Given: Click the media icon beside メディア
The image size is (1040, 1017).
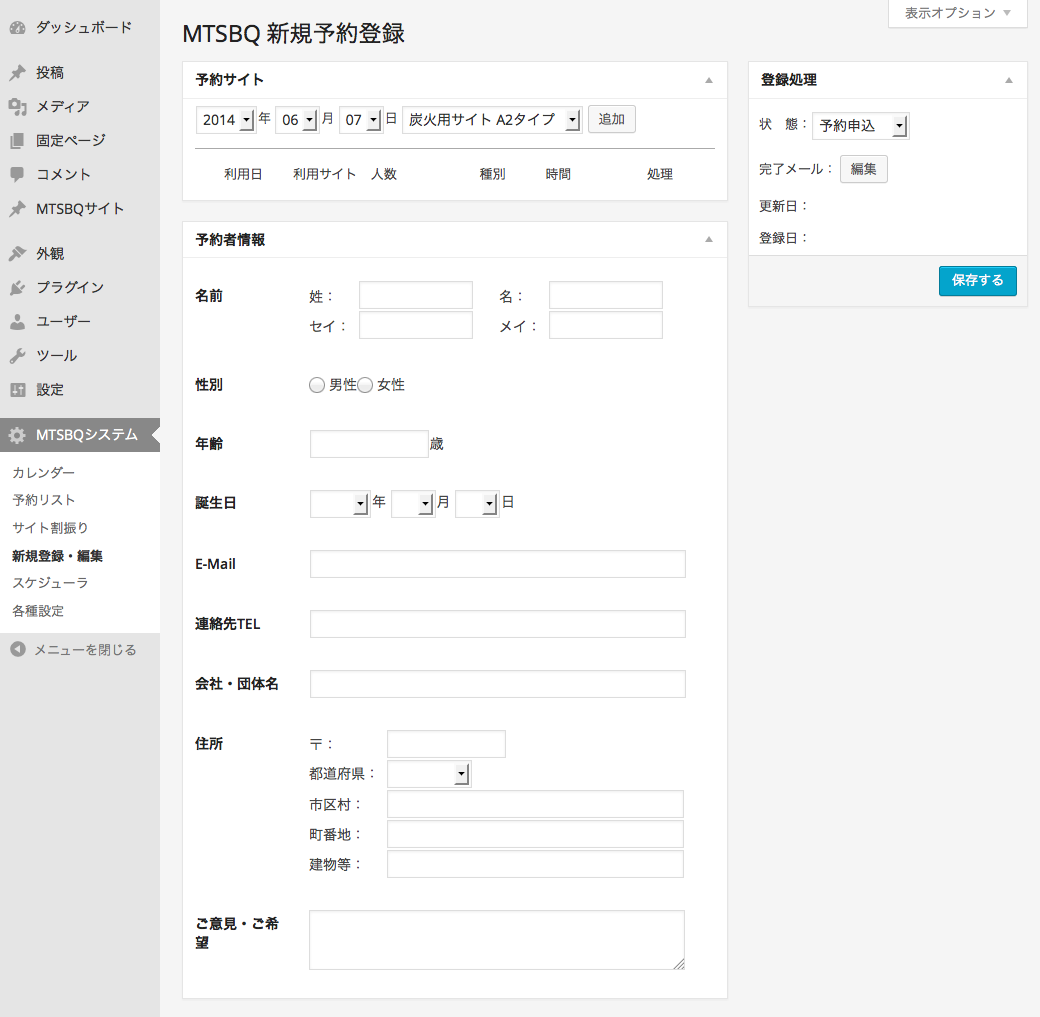Looking at the screenshot, I should point(17,106).
